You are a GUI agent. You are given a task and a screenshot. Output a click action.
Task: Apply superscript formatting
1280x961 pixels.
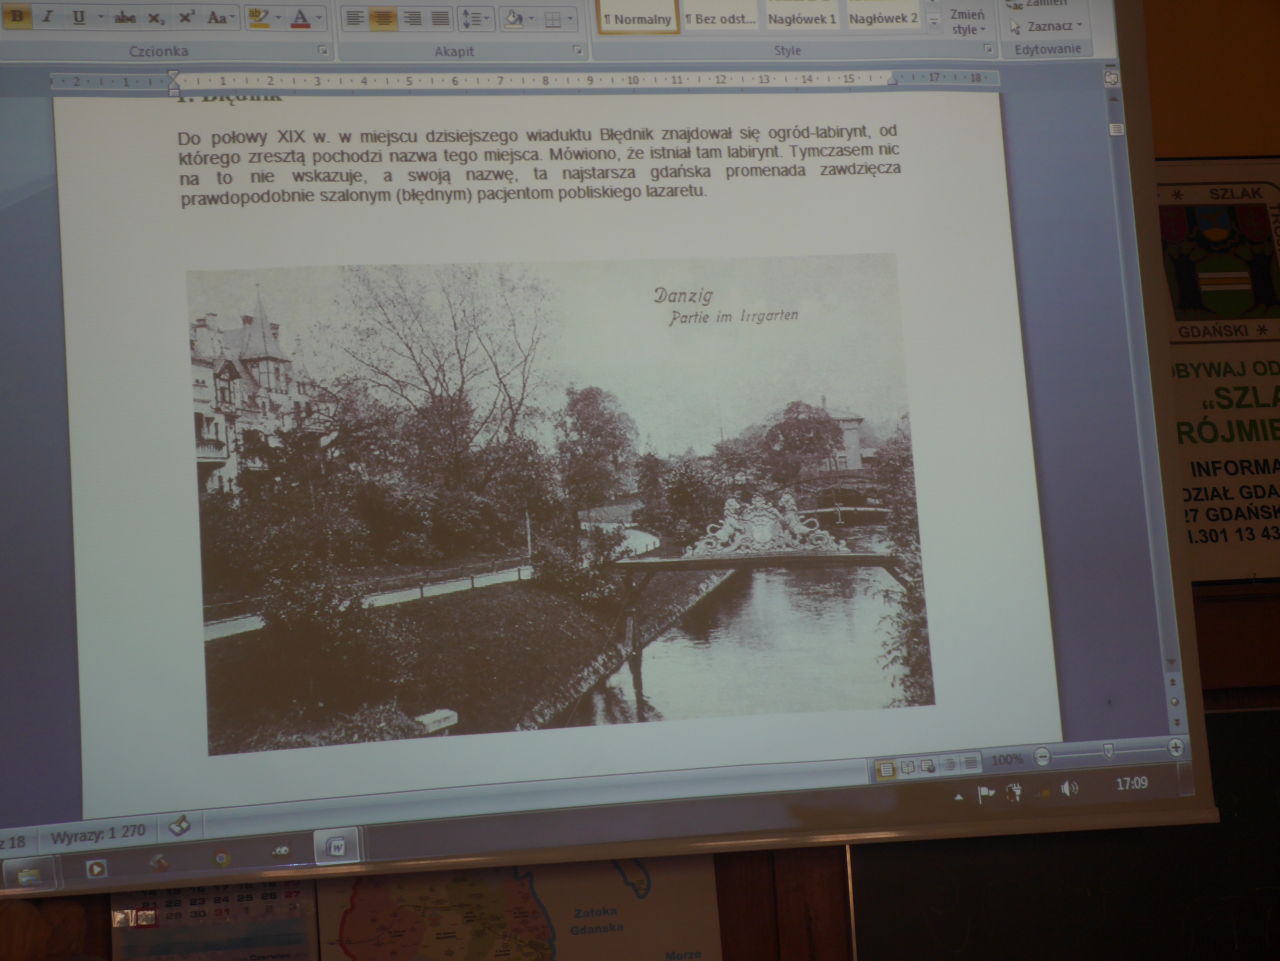coord(187,18)
